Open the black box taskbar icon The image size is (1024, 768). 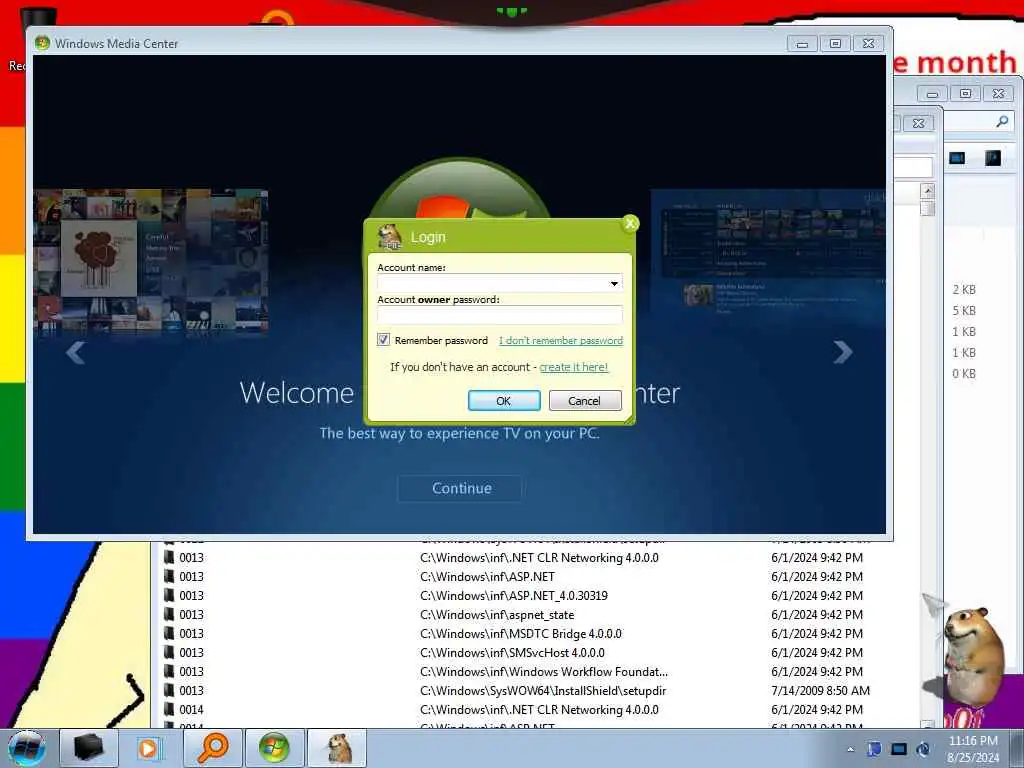88,748
